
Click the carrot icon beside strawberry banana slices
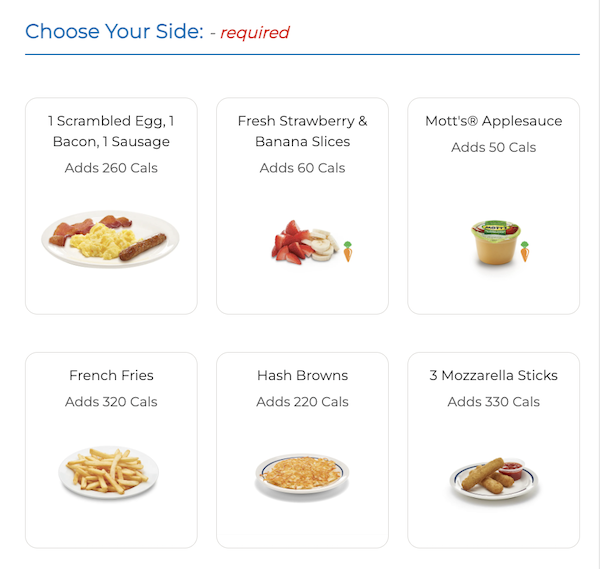pos(348,251)
